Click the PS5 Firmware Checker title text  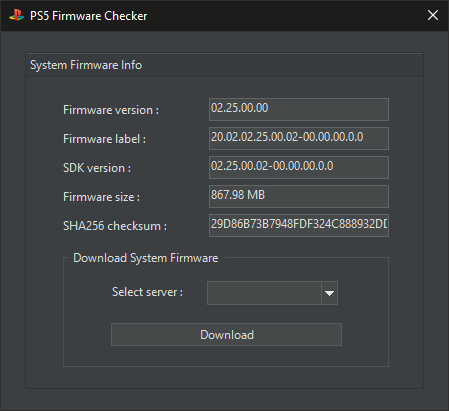coord(88,16)
